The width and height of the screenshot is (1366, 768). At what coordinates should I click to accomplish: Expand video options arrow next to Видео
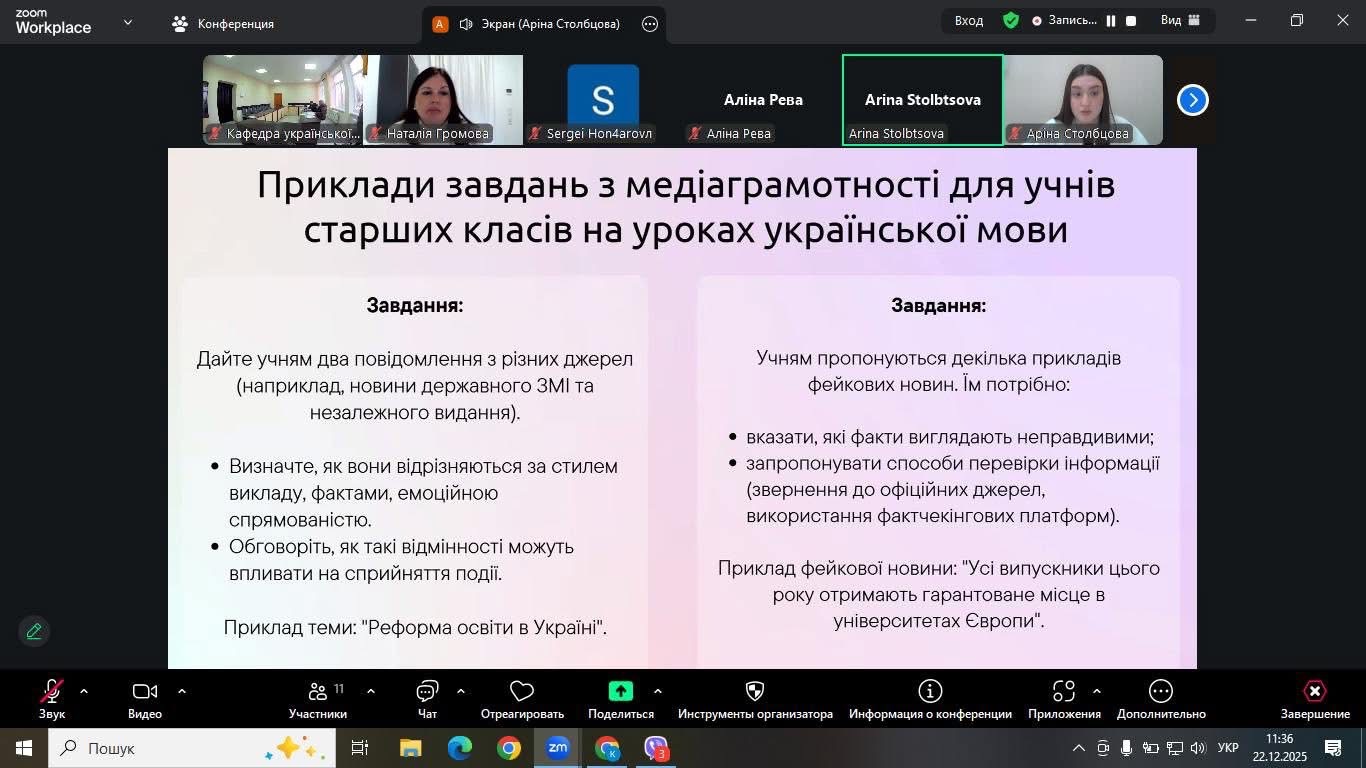[x=182, y=691]
